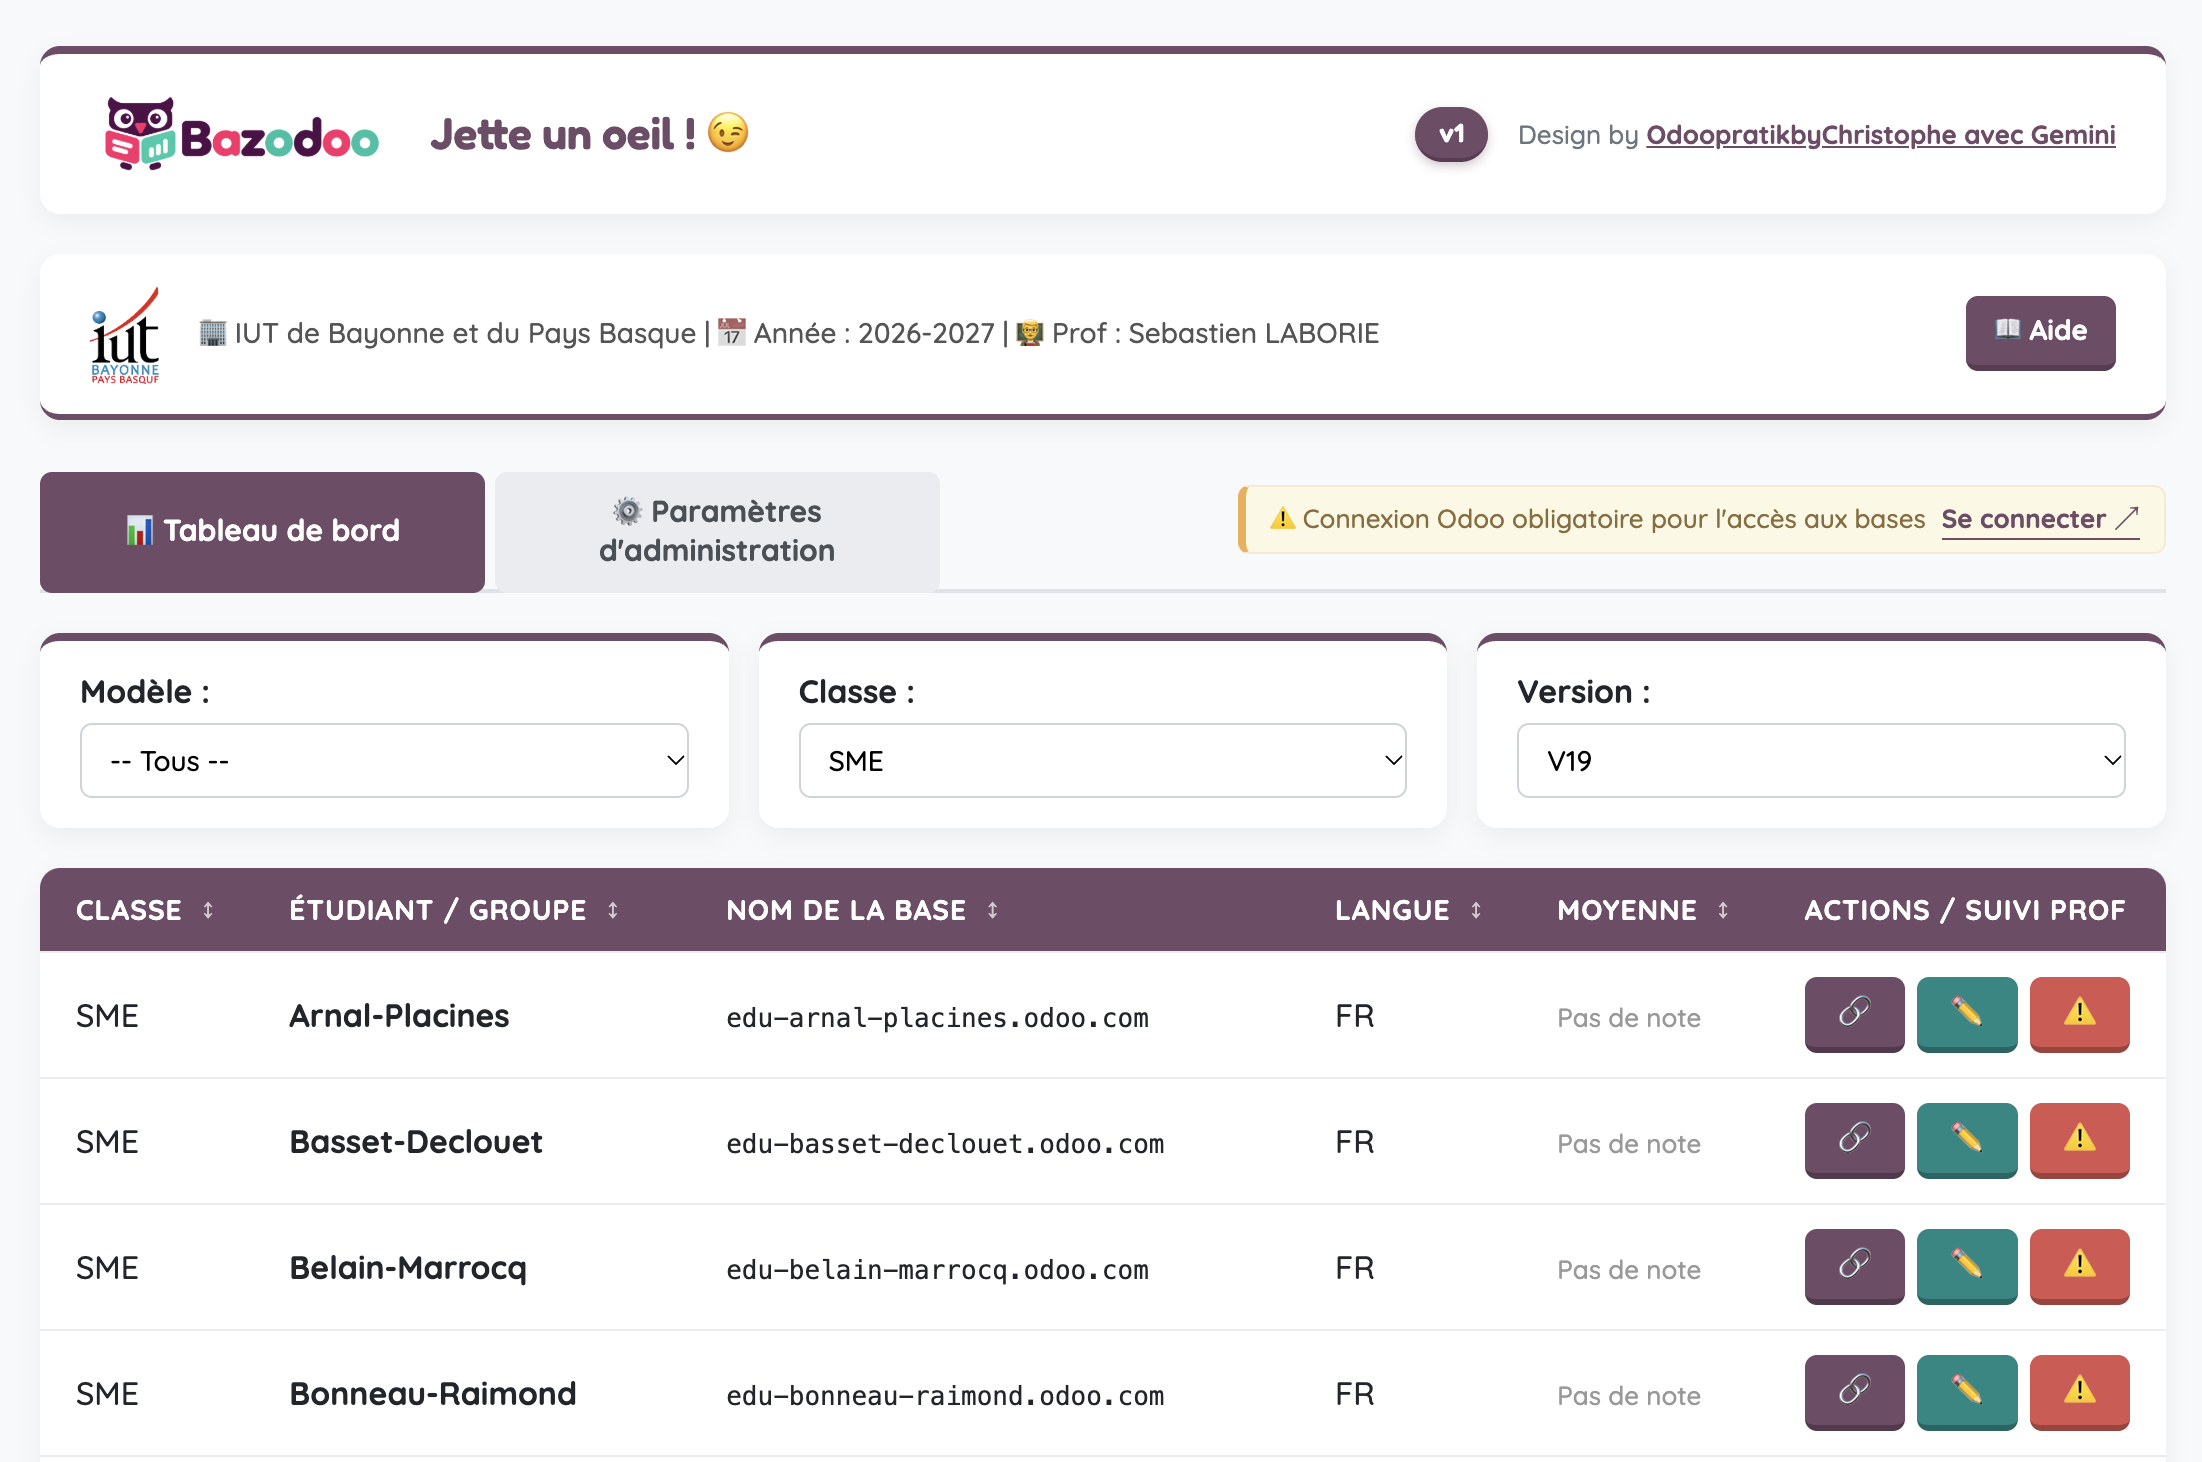Viewport: 2202px width, 1462px height.
Task: Click the Actions / Suivi Prof header
Action: (1965, 910)
